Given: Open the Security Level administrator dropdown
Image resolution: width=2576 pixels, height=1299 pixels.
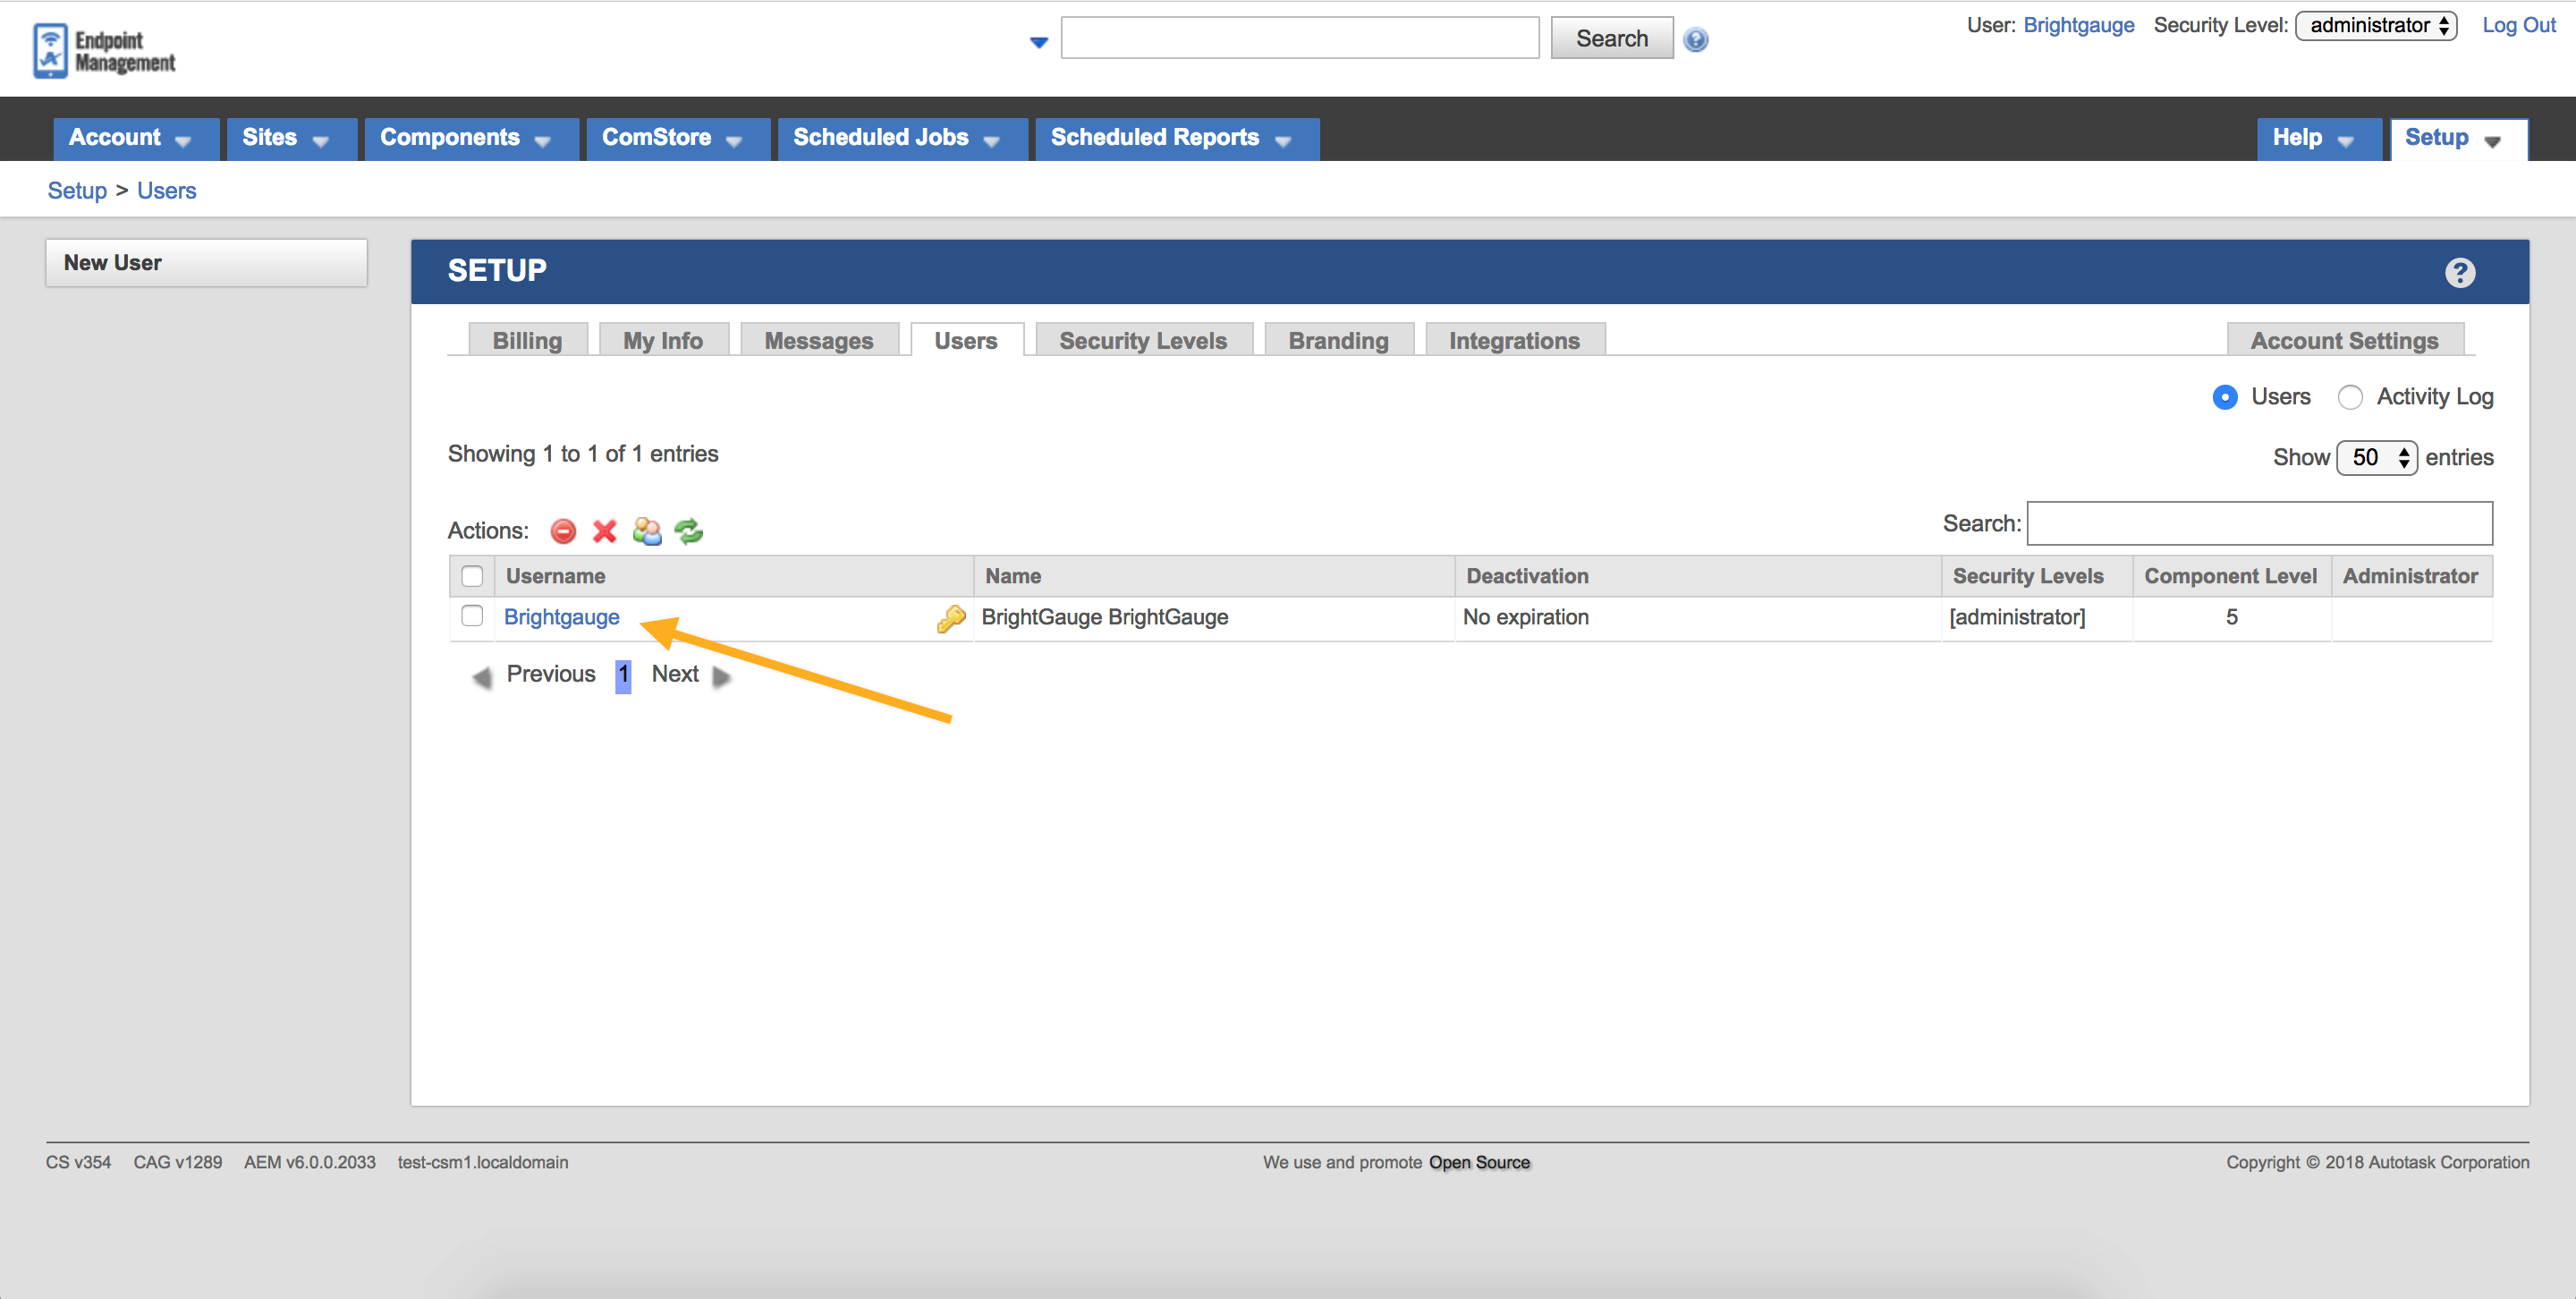Looking at the screenshot, I should click(2375, 26).
